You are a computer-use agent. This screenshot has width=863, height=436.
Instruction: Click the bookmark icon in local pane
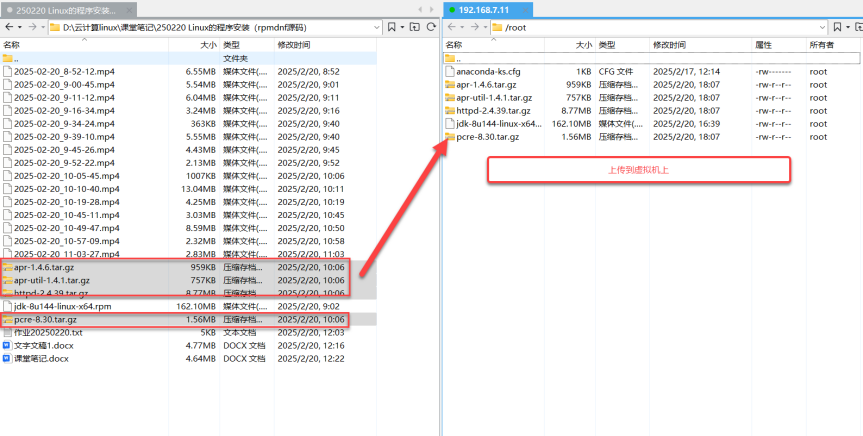(x=390, y=27)
